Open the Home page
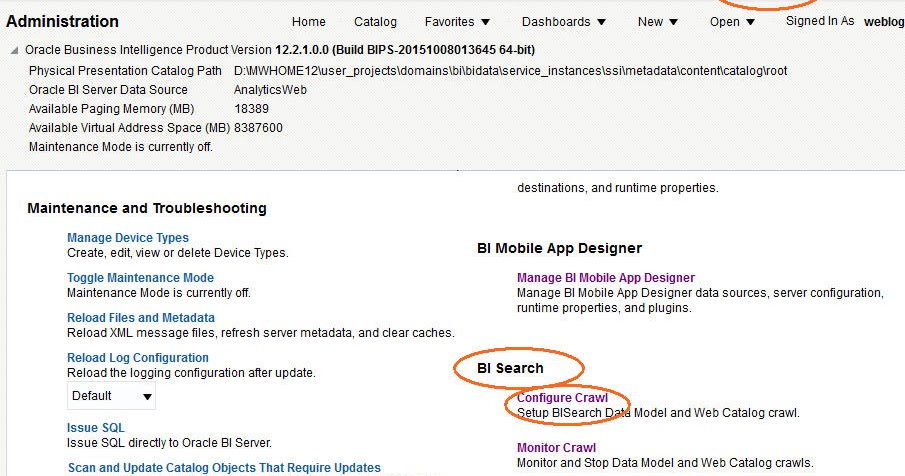The height and width of the screenshot is (476, 905). tap(308, 22)
